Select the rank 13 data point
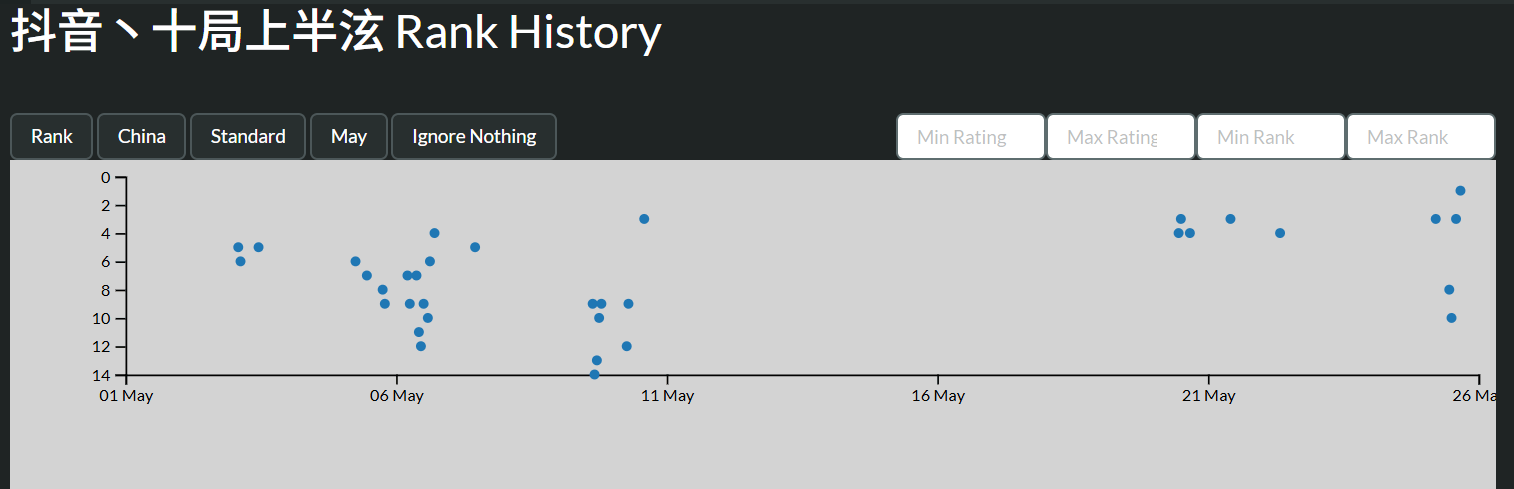The image size is (1514, 489). pos(597,361)
